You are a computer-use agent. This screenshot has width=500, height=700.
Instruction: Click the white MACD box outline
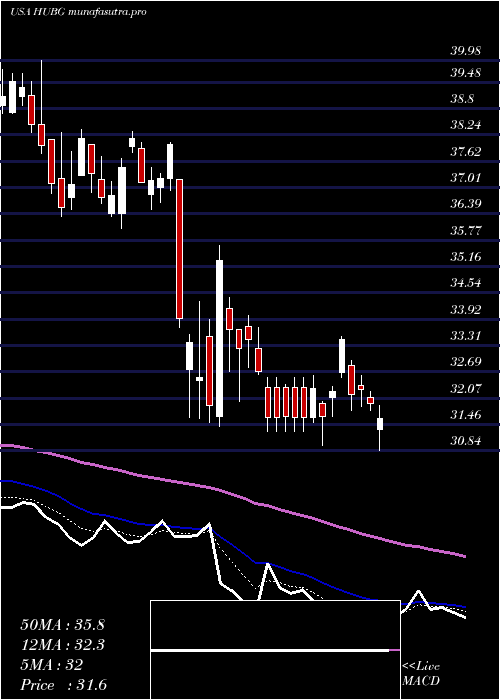(x=275, y=650)
